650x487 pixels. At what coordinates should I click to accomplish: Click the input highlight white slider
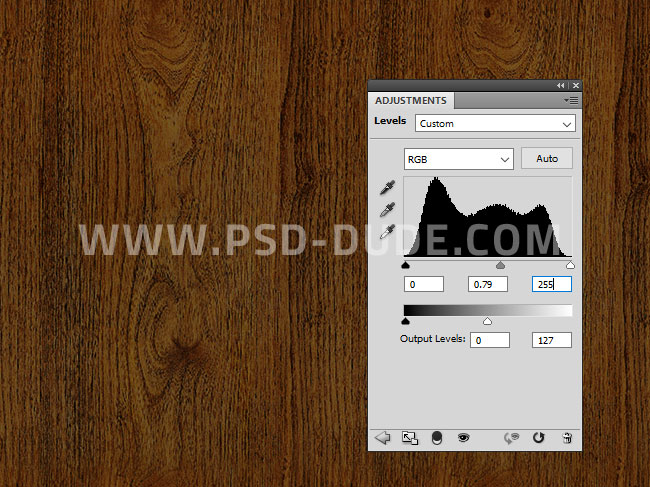tap(570, 265)
